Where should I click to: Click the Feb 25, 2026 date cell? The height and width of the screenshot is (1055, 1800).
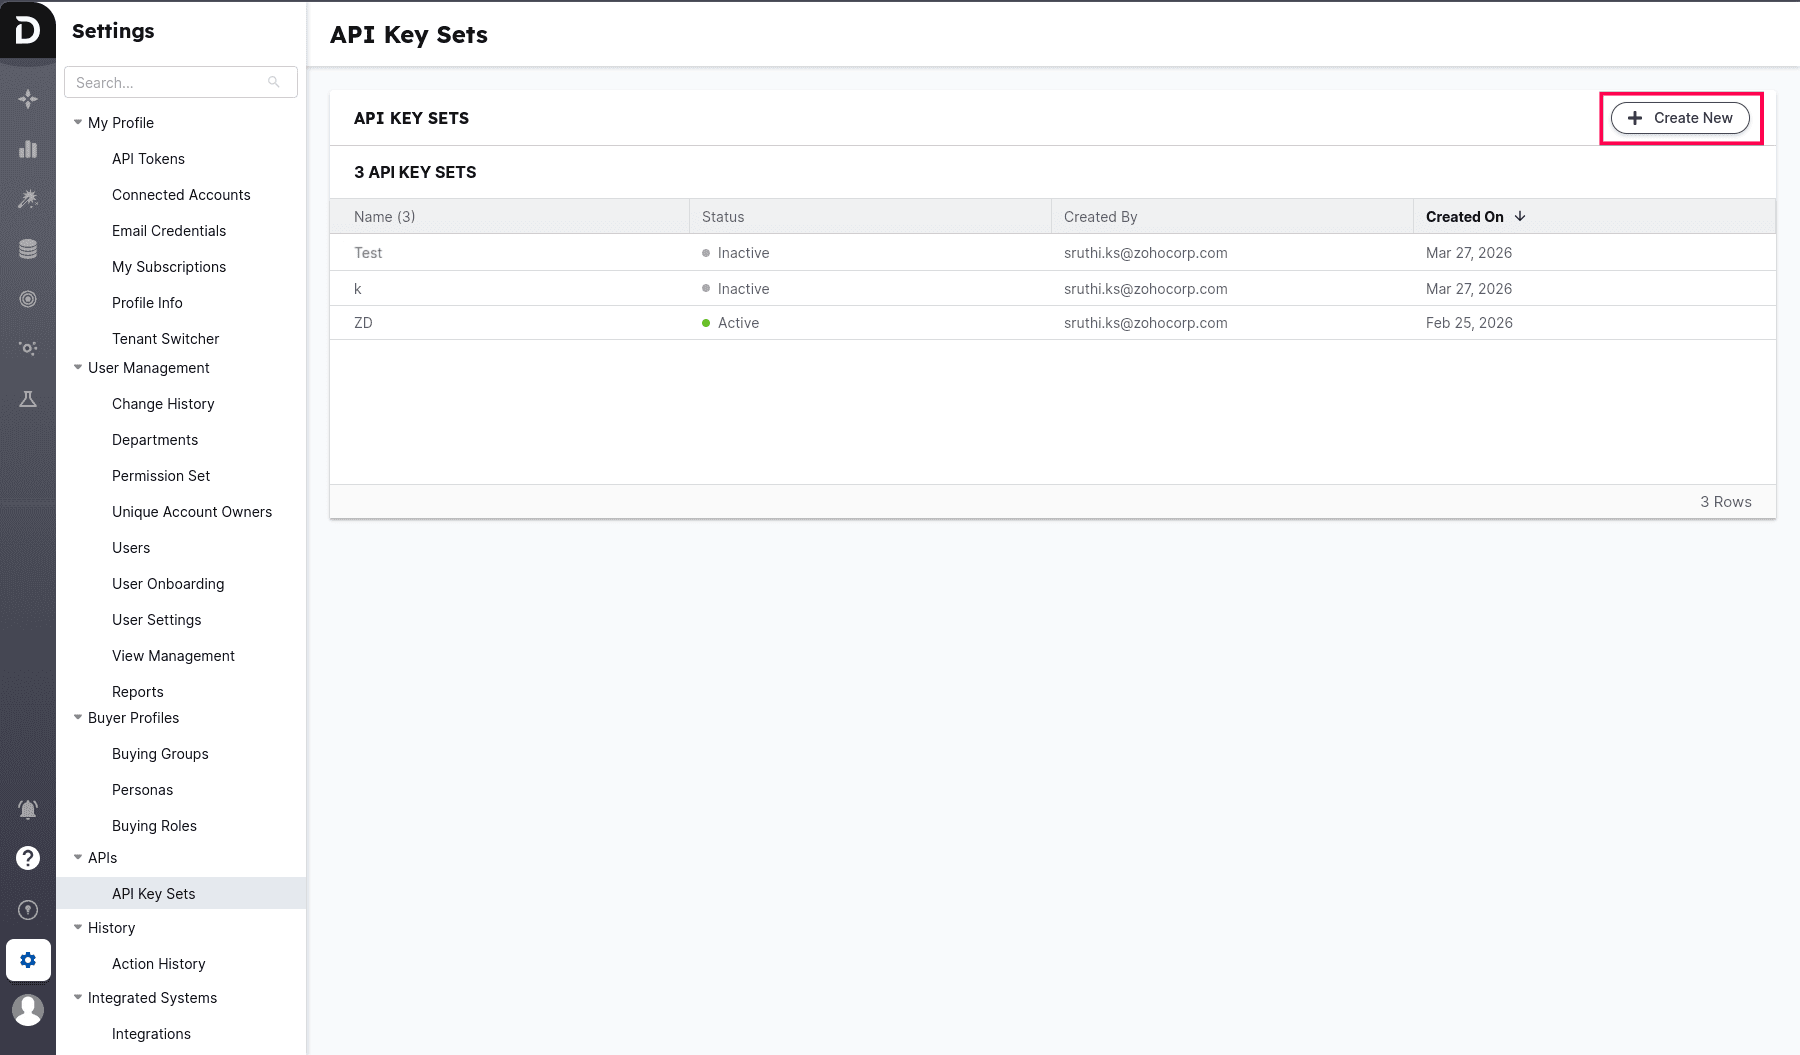1469,323
